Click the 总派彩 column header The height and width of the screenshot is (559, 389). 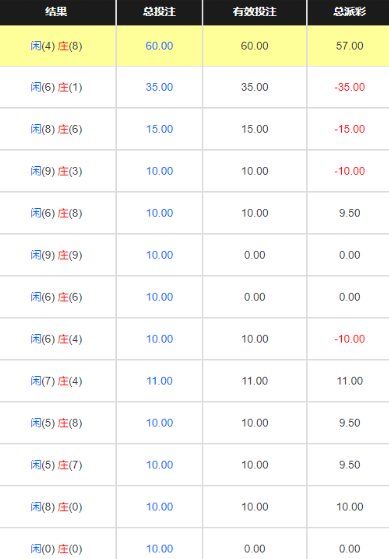[349, 12]
